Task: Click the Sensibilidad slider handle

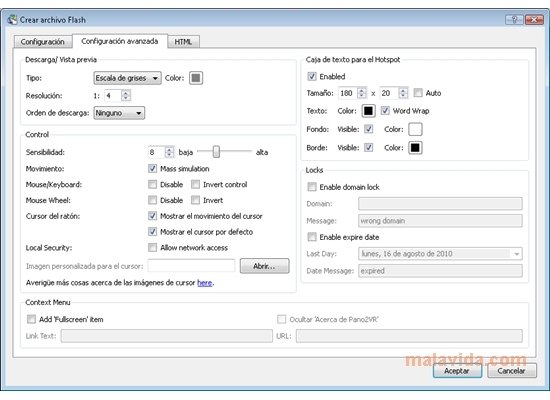Action: (x=216, y=152)
